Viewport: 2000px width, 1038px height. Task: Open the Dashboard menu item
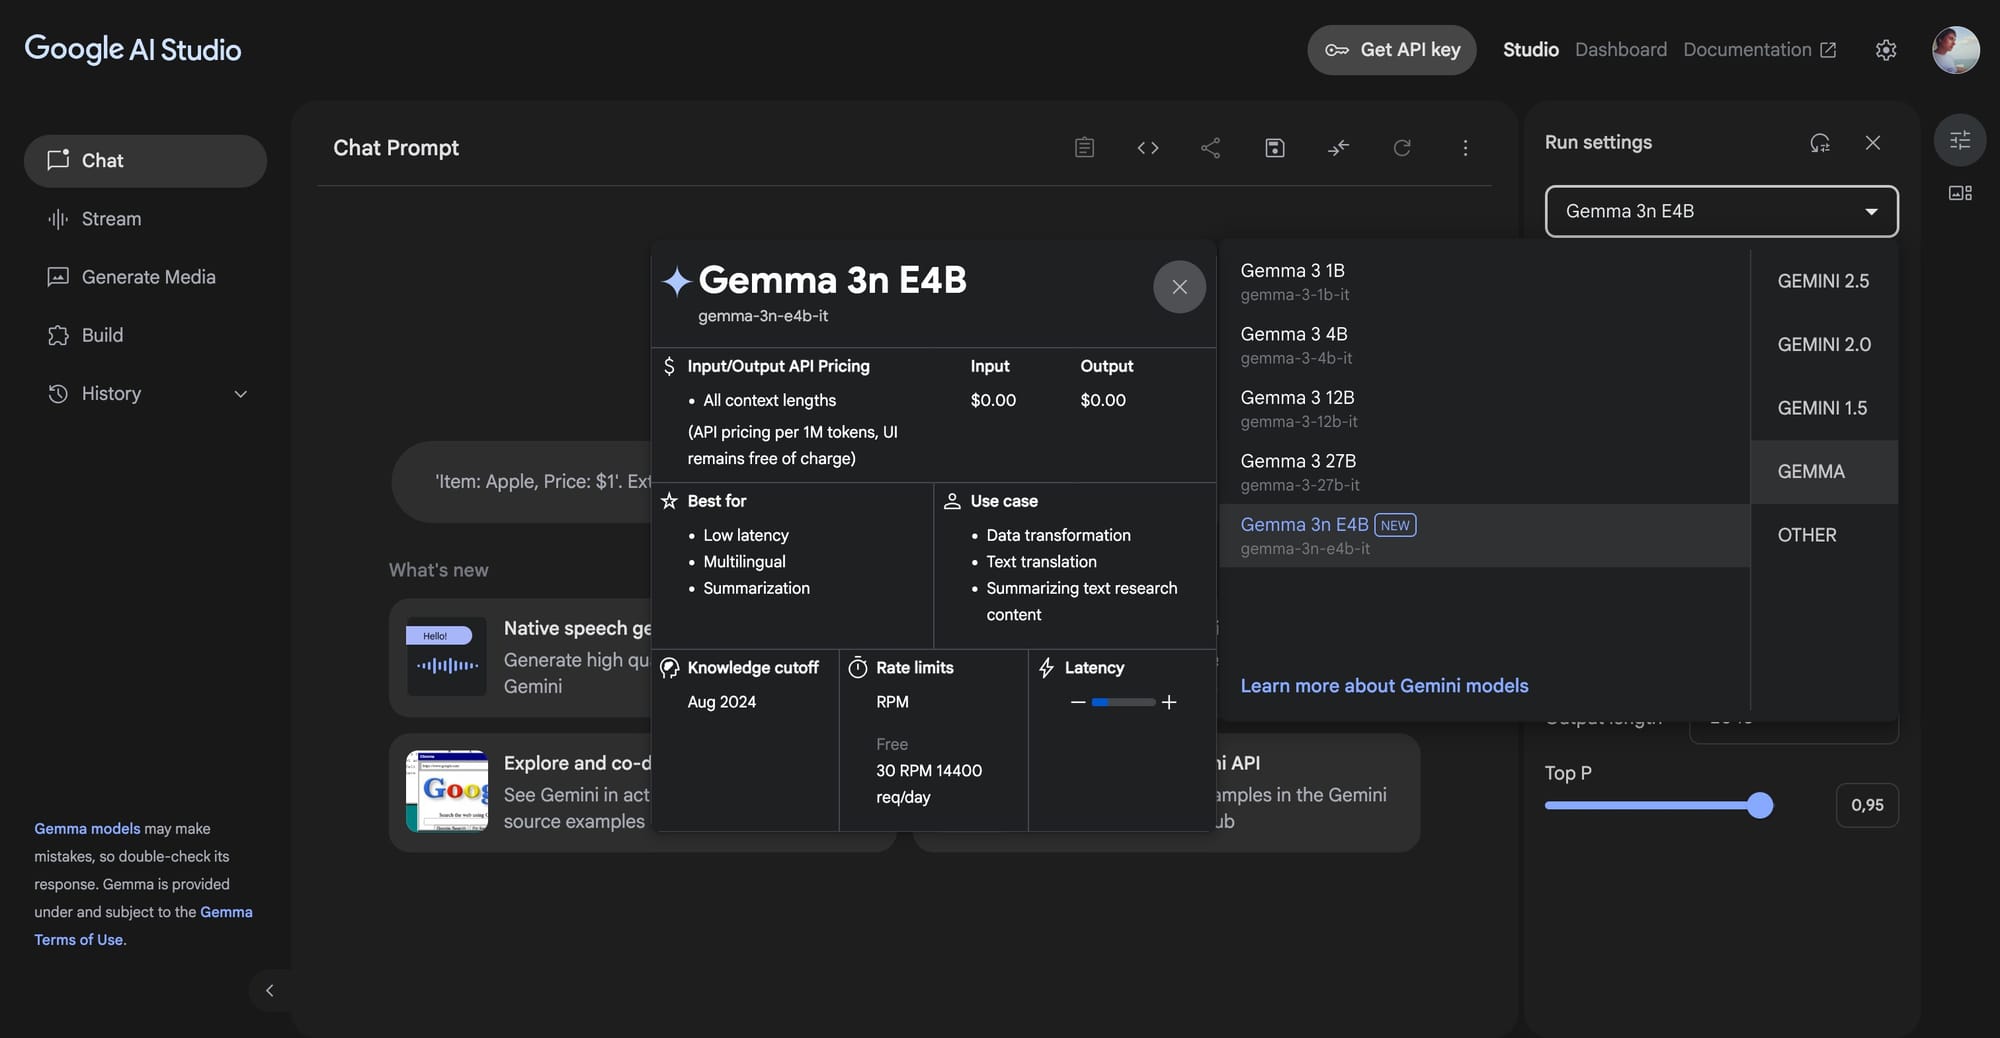pyautogui.click(x=1620, y=49)
